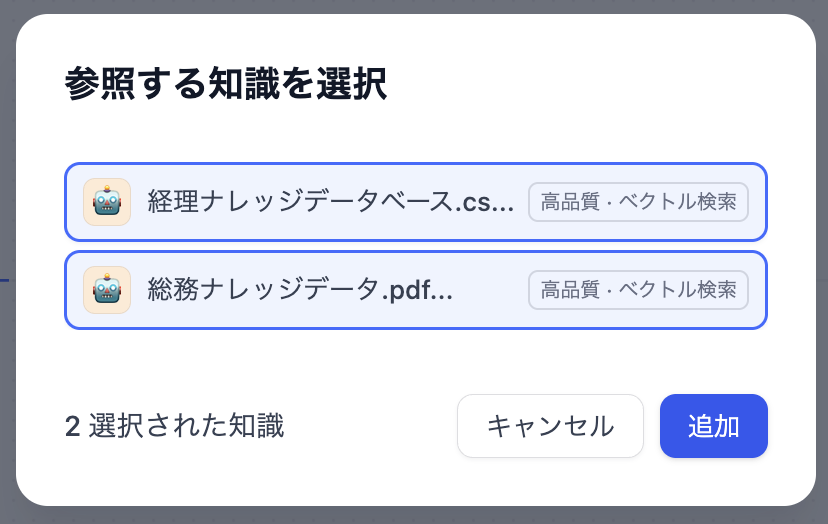Viewport: 828px width, 524px height.
Task: Click 高品質・ベクトル検索 badge on 経理 row
Action: pos(638,202)
